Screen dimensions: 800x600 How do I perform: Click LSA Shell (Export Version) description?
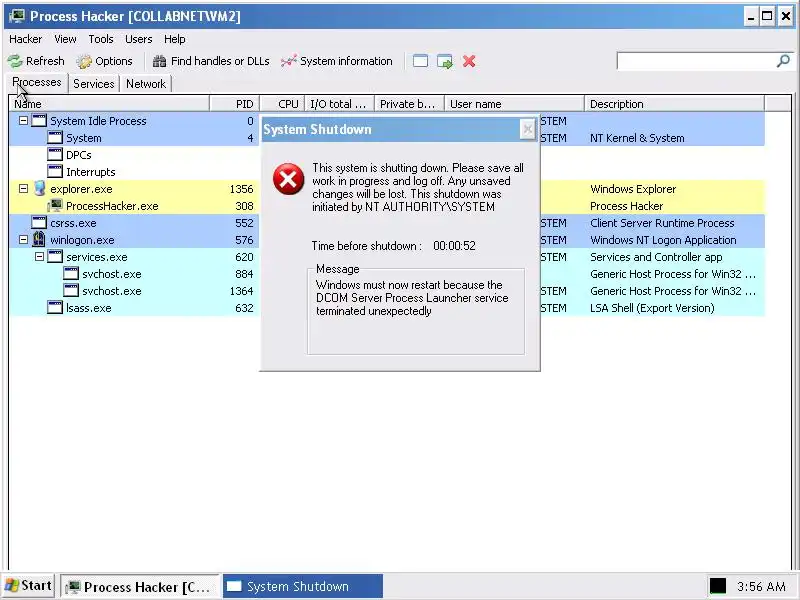pos(652,308)
